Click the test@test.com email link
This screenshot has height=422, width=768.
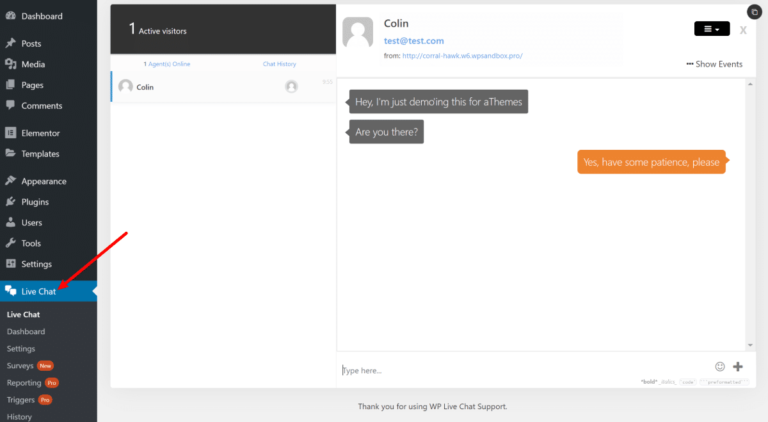pyautogui.click(x=413, y=41)
